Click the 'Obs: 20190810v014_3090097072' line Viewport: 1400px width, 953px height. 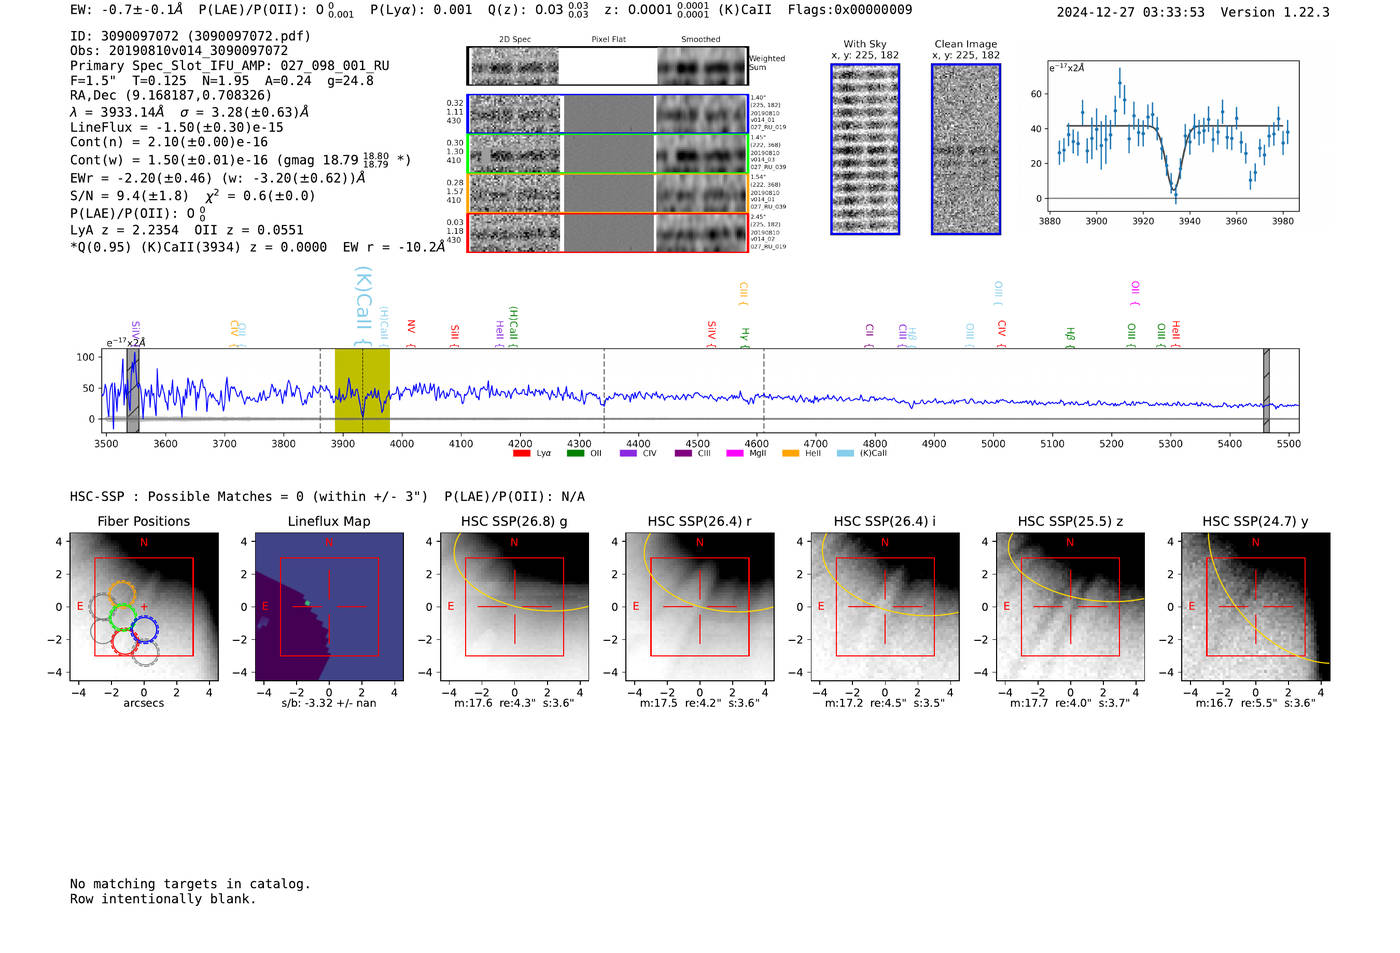[179, 51]
